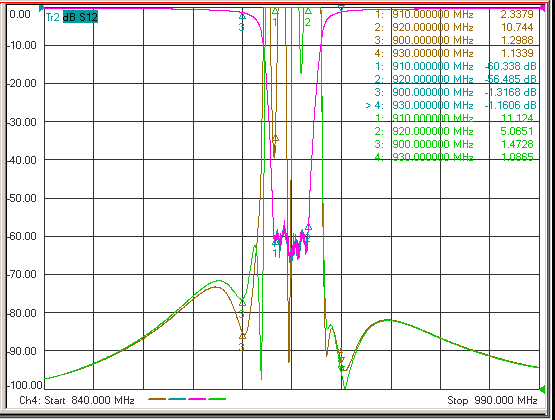Select cyan marker 1 readout showing -60.338 dB
Viewport: 555px width, 420px height.
[x=456, y=66]
